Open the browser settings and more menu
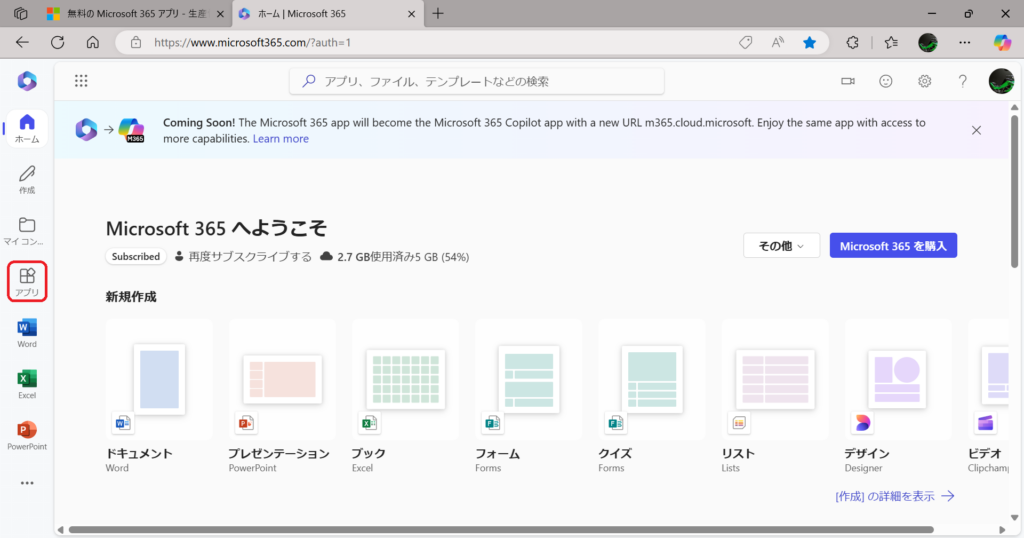The width and height of the screenshot is (1024, 538). point(965,42)
